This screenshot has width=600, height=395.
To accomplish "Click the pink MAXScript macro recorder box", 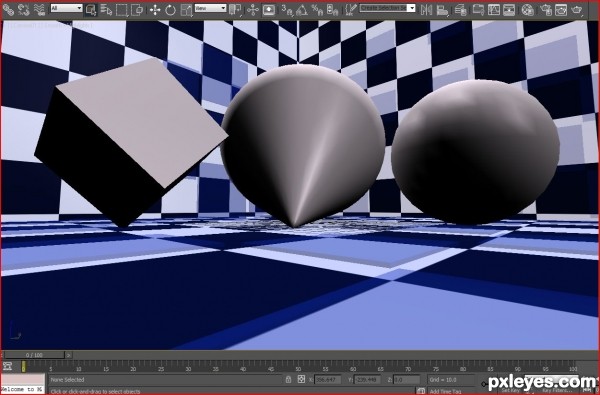I will click(x=23, y=379).
